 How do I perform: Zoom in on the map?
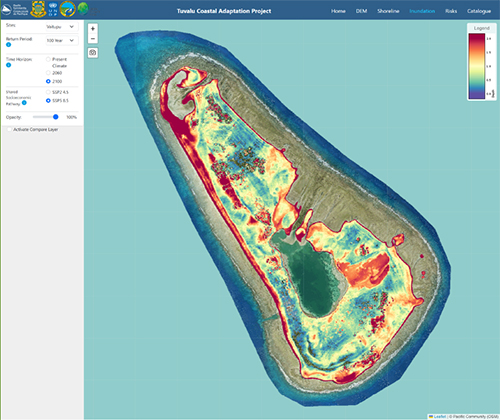tap(93, 29)
